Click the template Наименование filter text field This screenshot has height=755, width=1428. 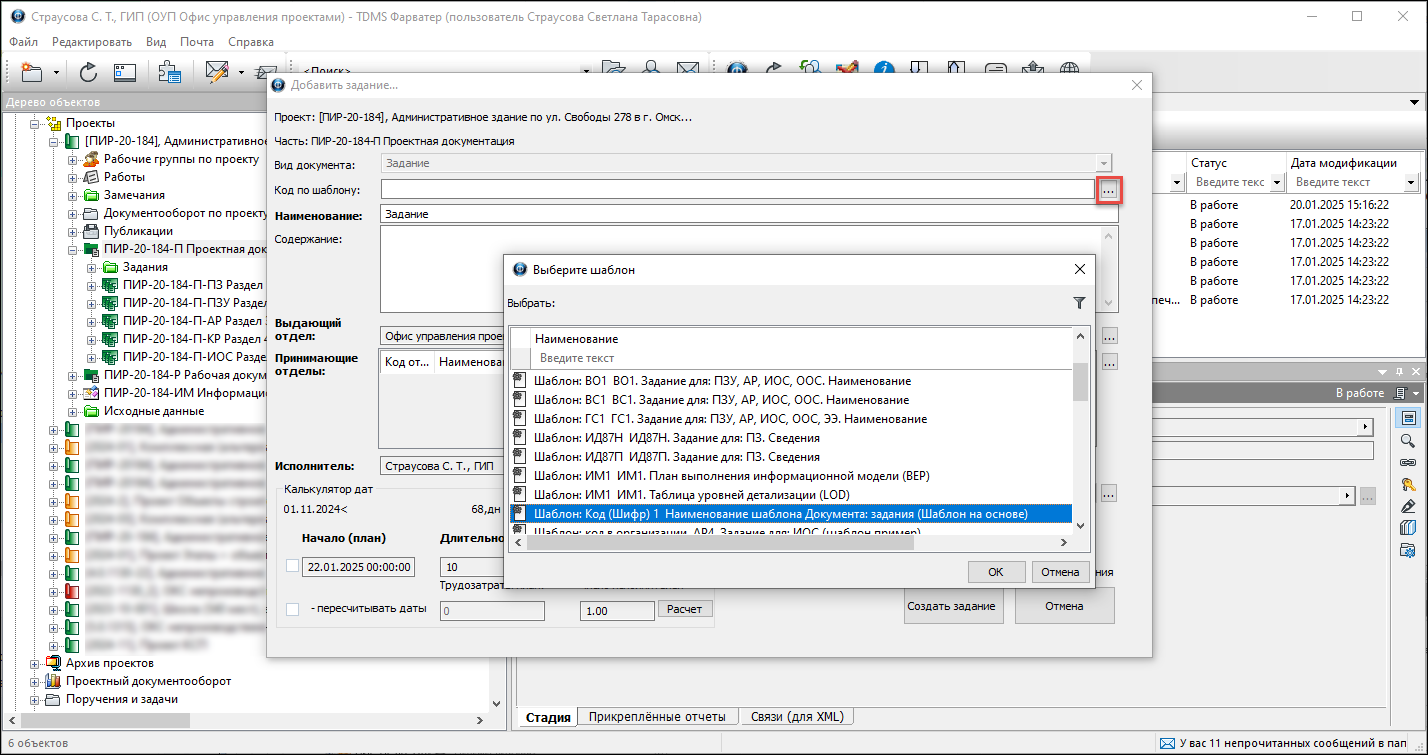click(x=801, y=358)
